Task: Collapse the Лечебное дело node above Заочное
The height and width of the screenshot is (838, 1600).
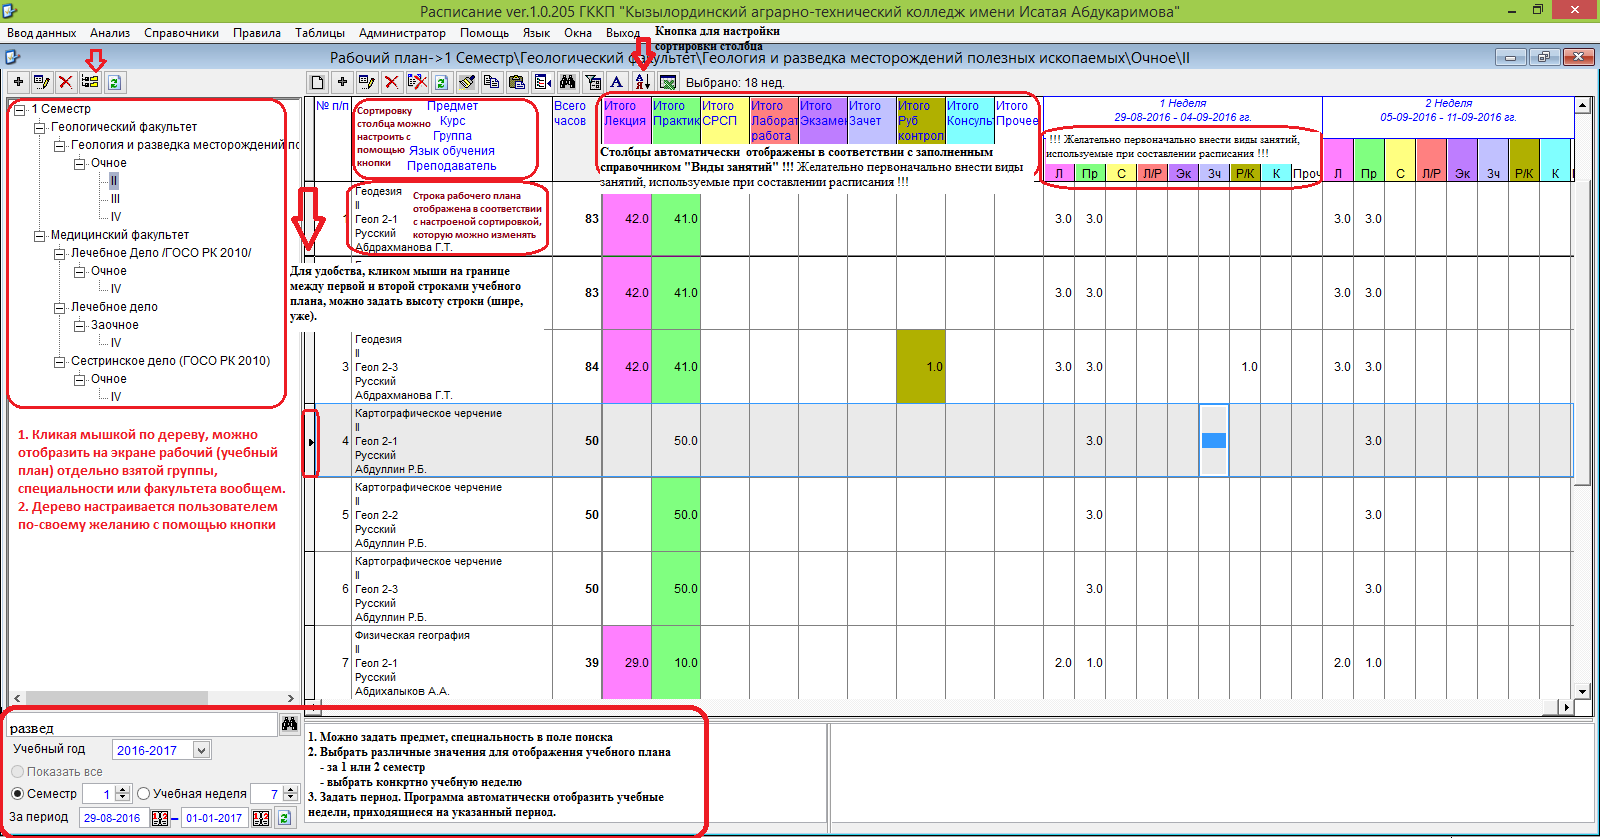Action: 60,307
